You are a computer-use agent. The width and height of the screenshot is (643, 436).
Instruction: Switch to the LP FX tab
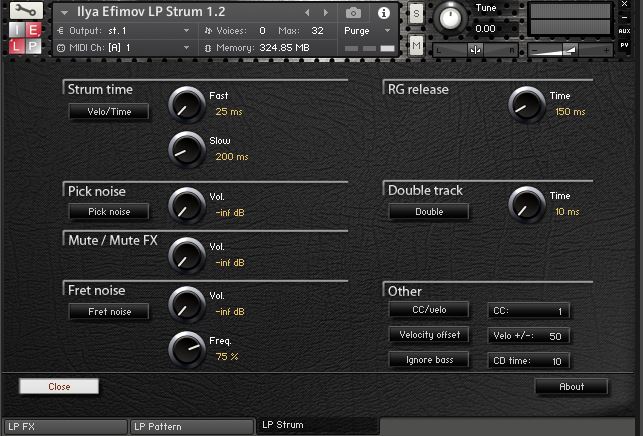coord(65,427)
